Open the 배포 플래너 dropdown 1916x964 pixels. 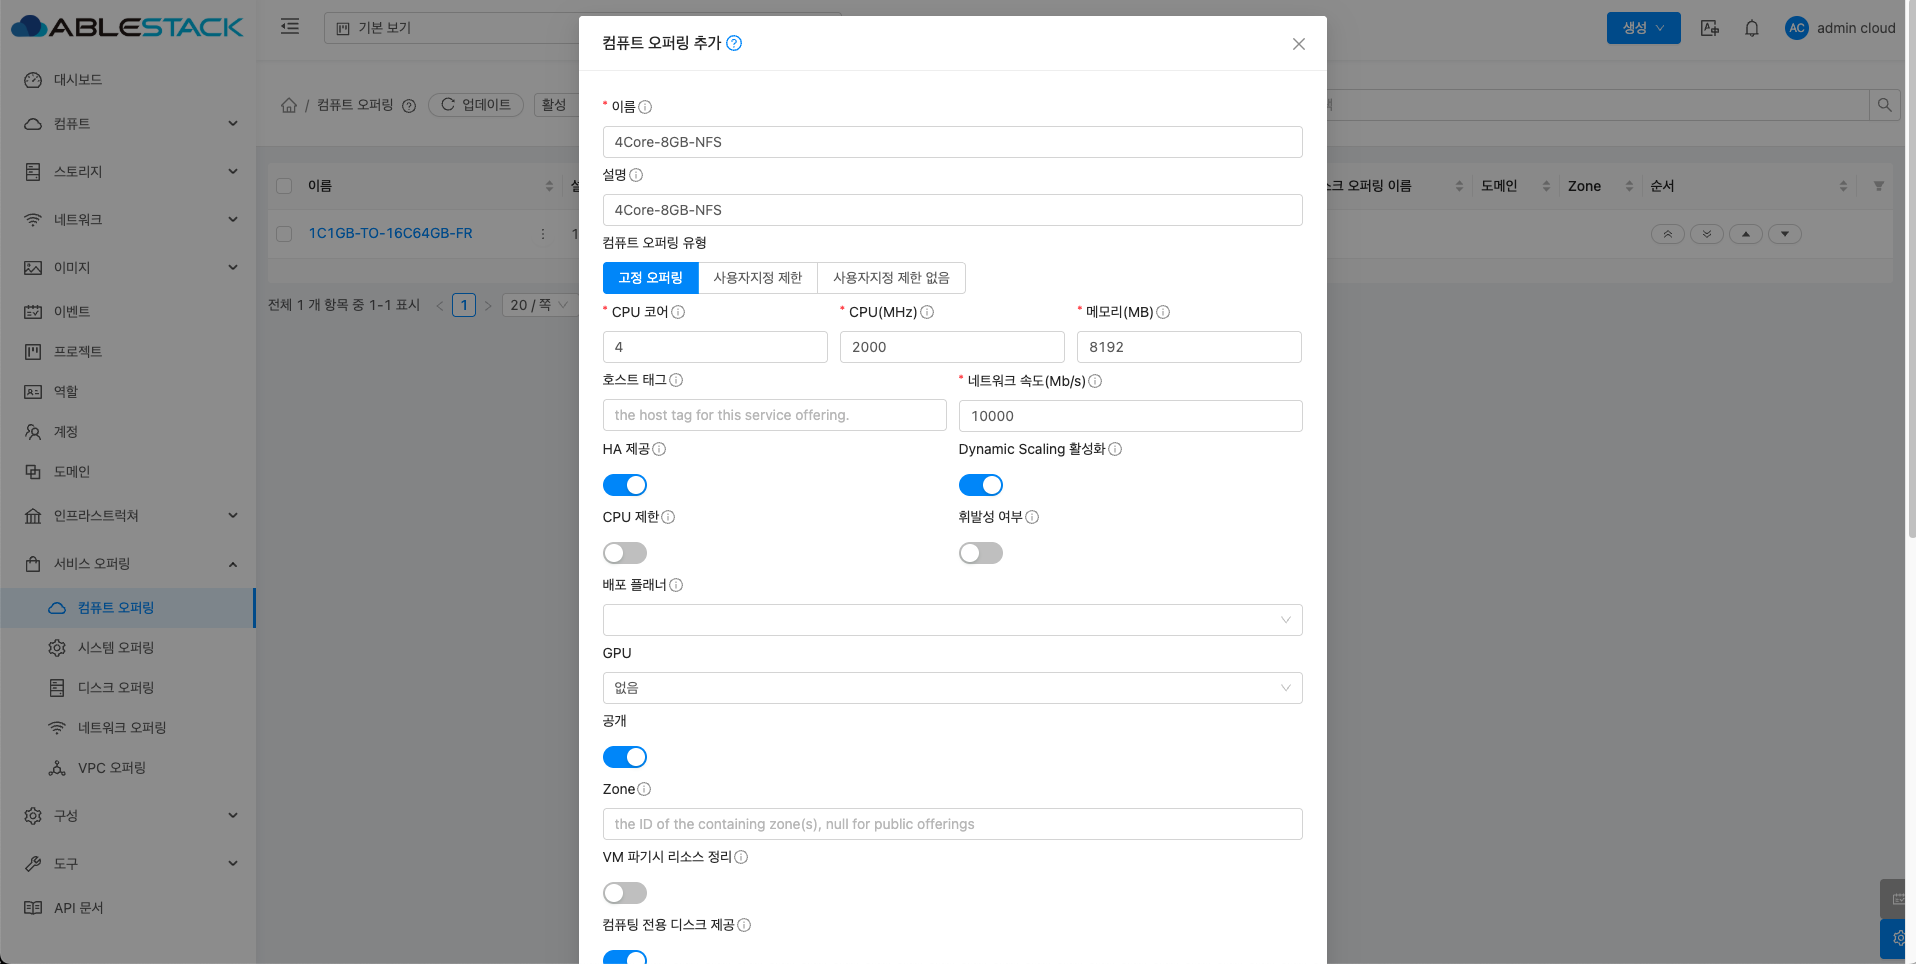click(952, 620)
